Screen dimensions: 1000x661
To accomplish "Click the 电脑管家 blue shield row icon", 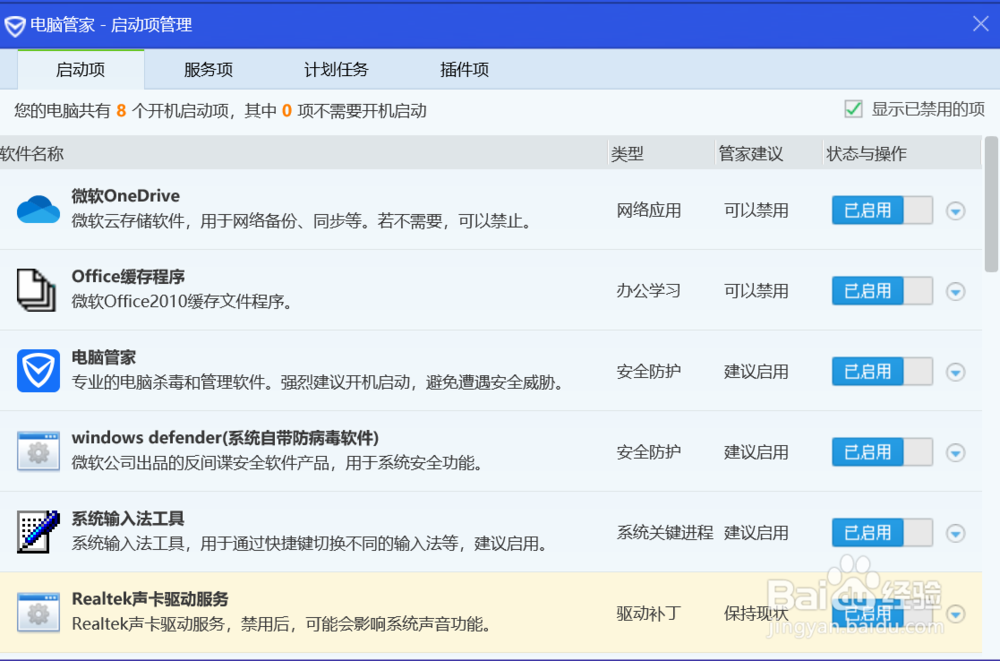I will point(38,371).
